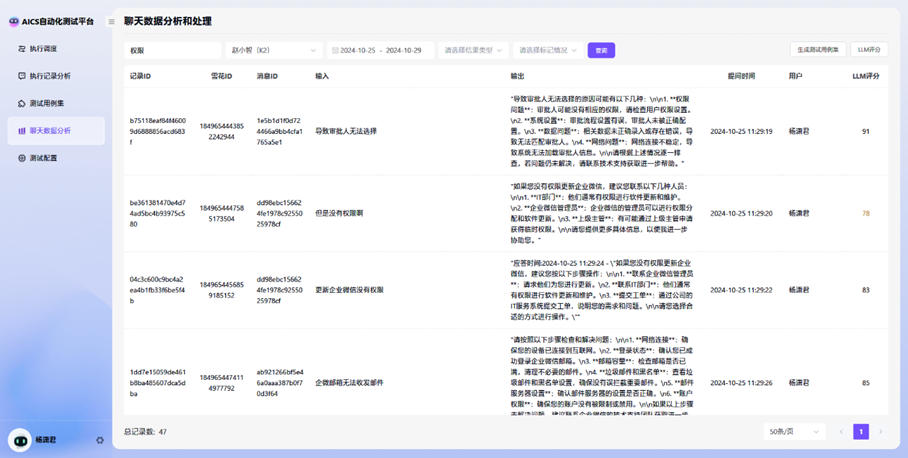Click the end date 2024-10-29 field
Viewport: 908px width, 458px height.
click(404, 50)
